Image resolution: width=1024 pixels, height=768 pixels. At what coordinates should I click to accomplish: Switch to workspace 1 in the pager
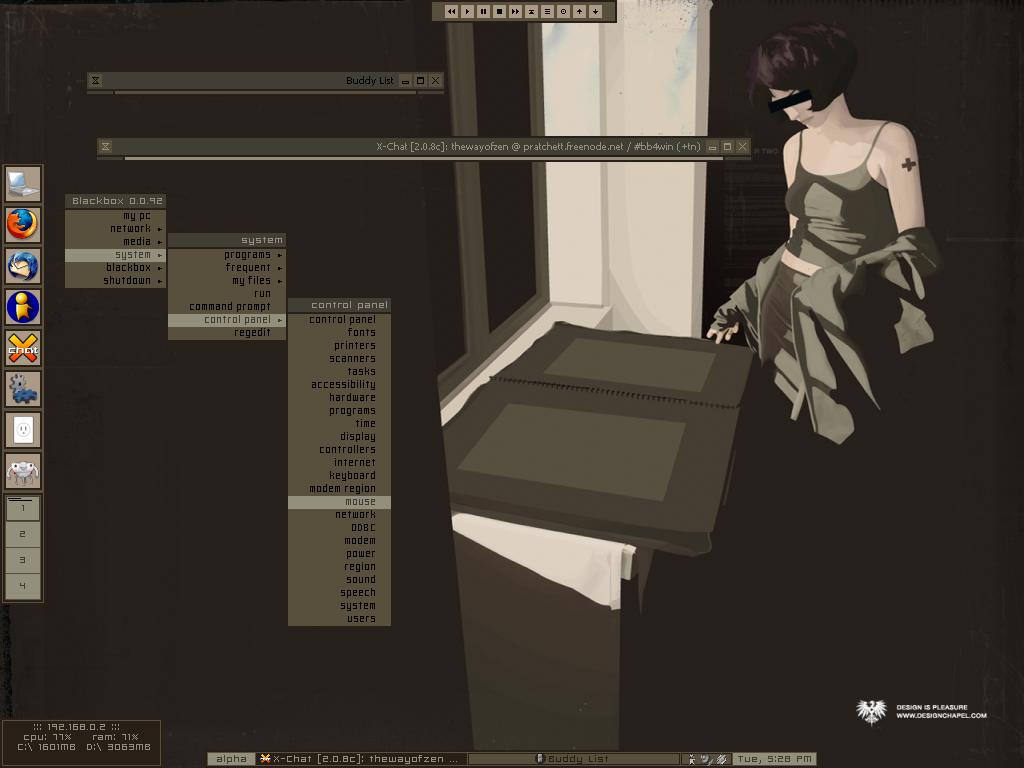[x=23, y=508]
